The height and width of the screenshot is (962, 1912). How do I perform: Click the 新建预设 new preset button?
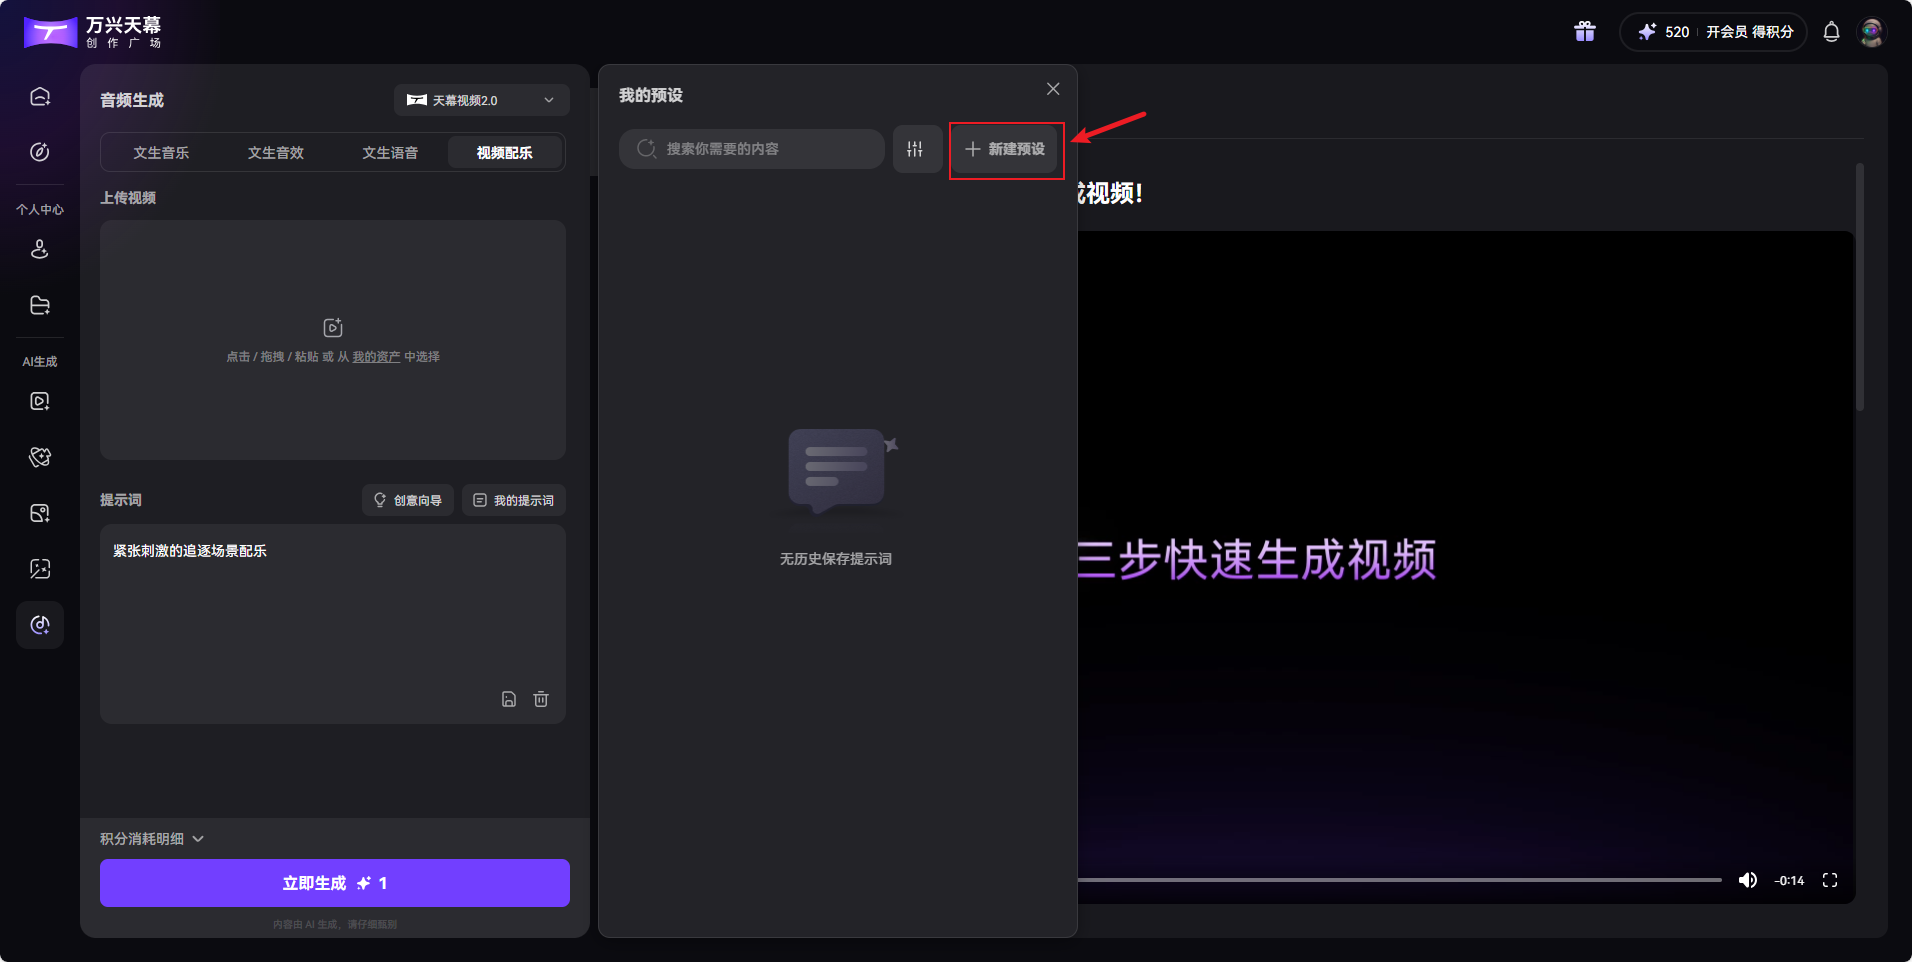(1005, 149)
